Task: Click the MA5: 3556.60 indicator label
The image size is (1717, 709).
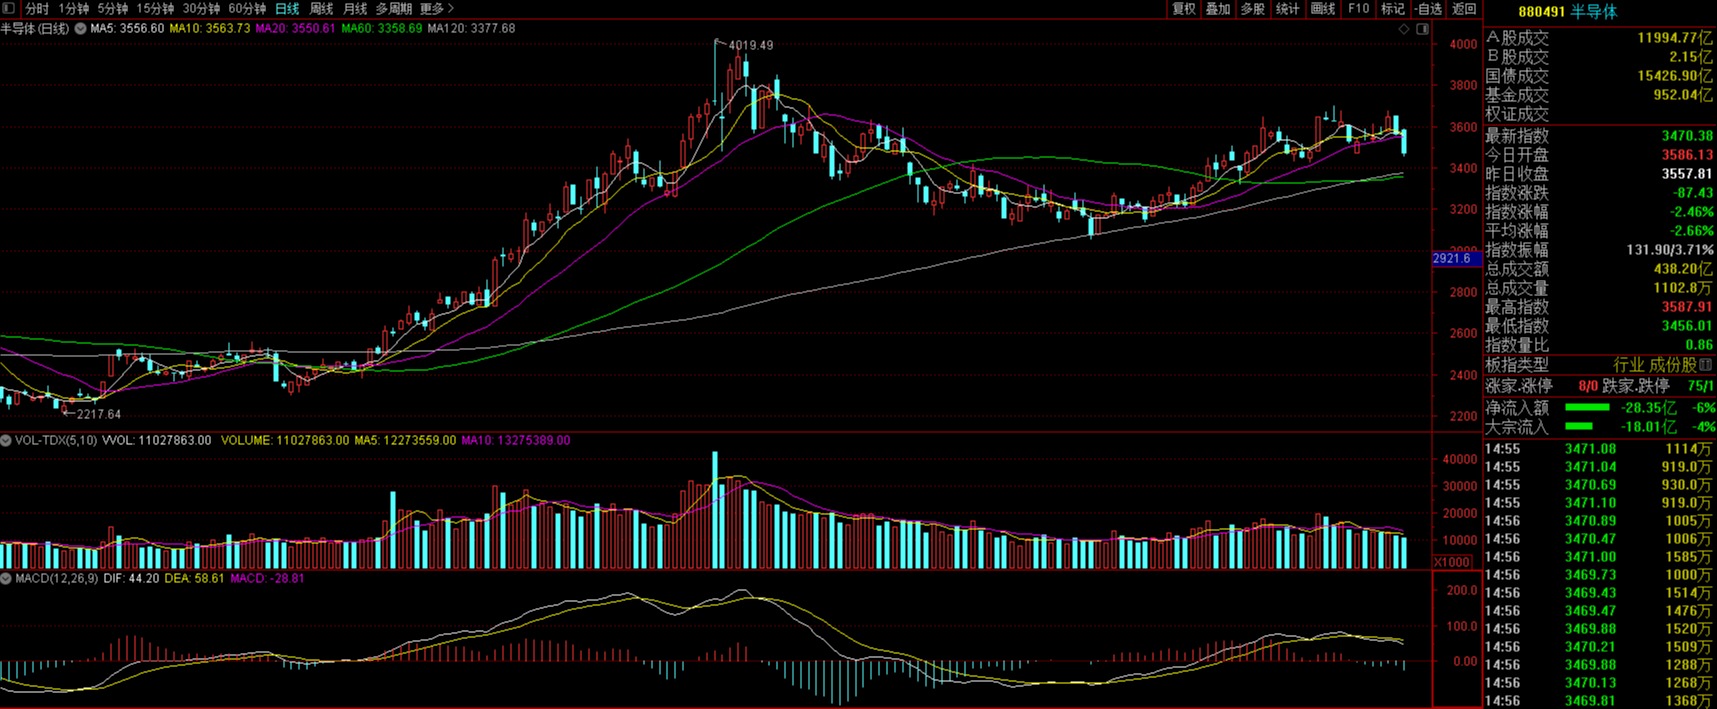Action: tap(127, 29)
